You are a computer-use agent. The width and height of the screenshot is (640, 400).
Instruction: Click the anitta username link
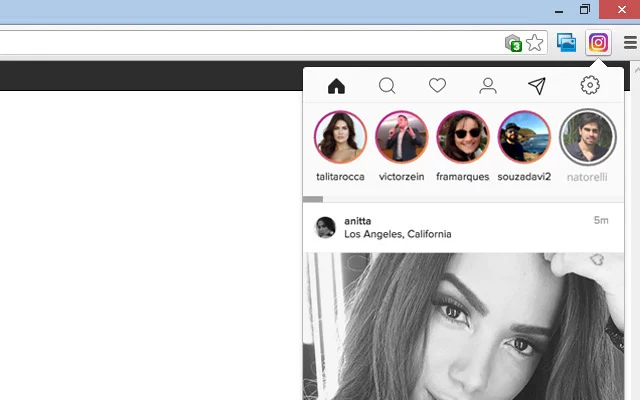pyautogui.click(x=358, y=221)
